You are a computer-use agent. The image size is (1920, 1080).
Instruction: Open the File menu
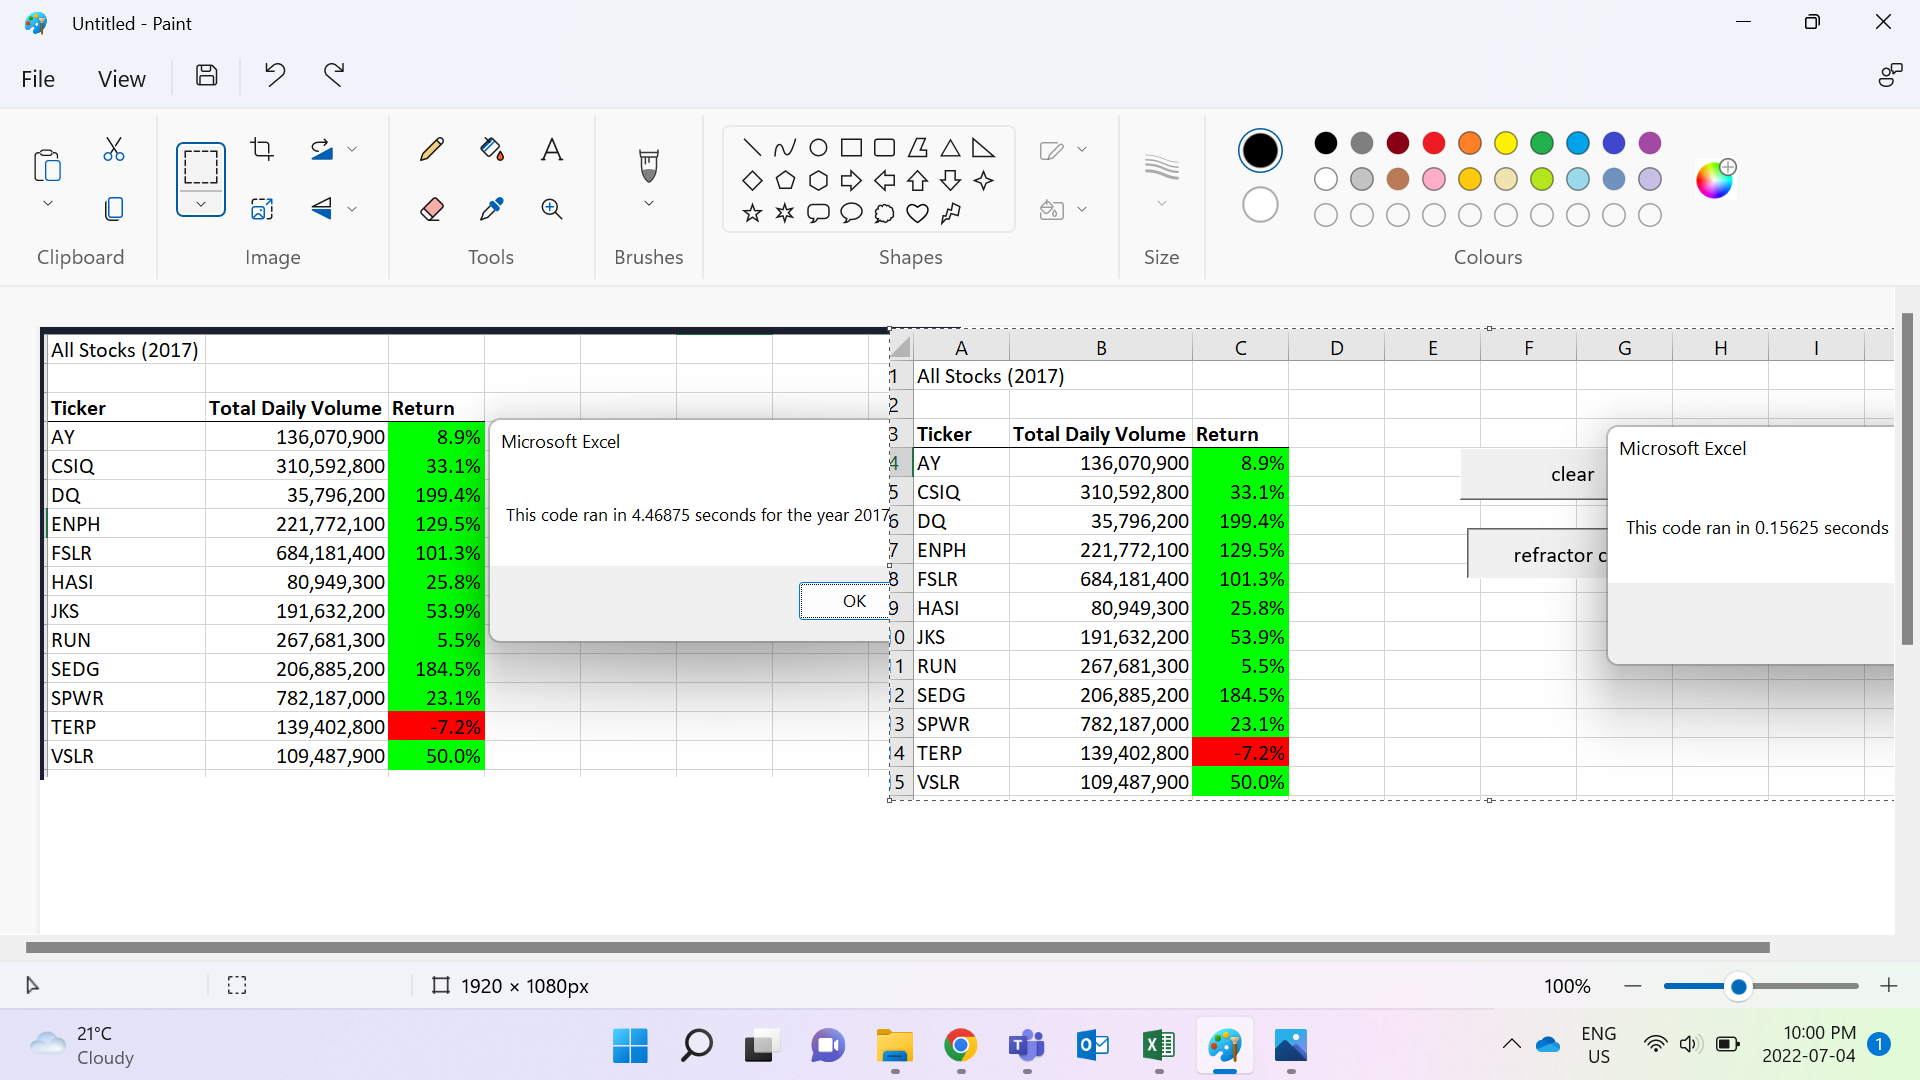[x=37, y=78]
